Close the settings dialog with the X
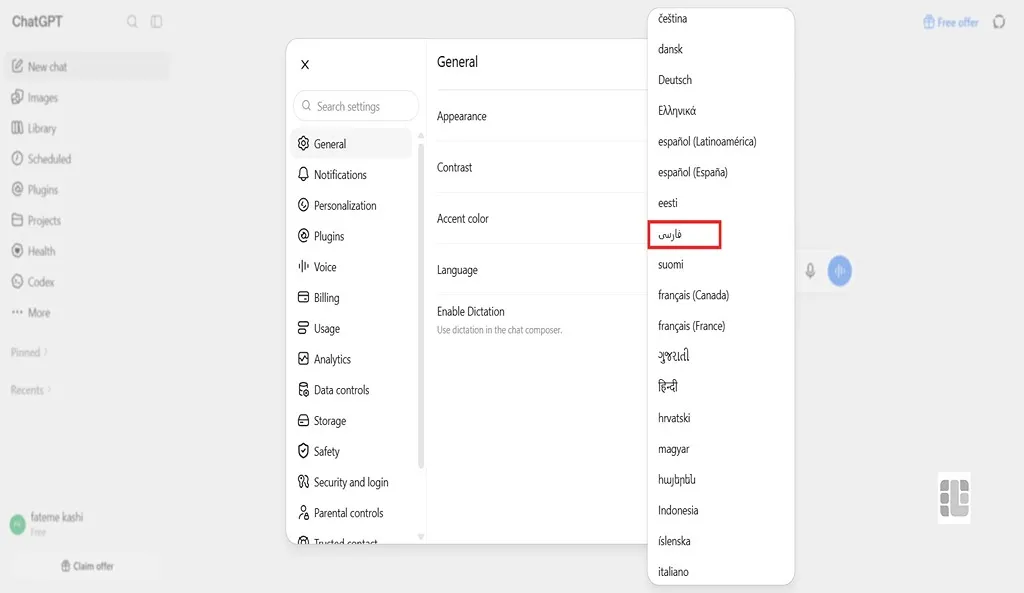 pyautogui.click(x=305, y=65)
